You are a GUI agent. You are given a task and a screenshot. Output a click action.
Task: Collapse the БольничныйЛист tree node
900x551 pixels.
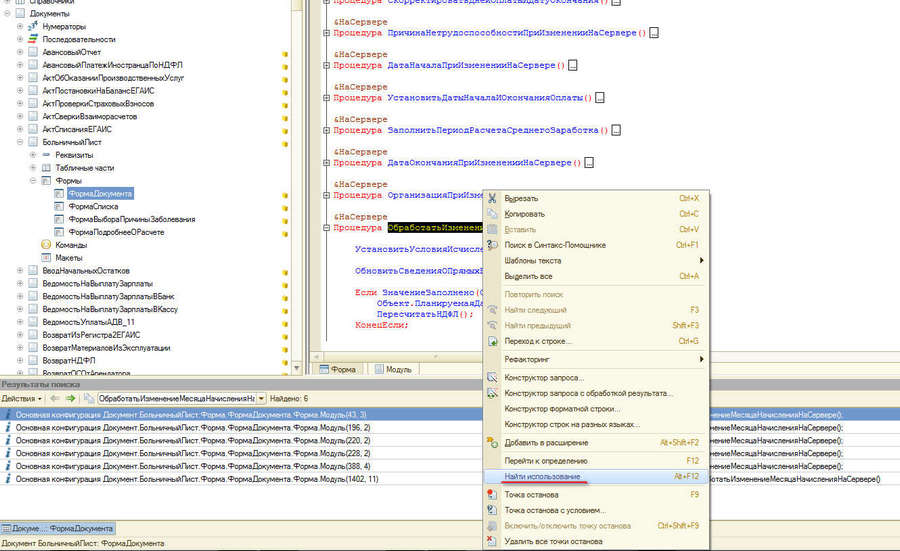(x=19, y=143)
